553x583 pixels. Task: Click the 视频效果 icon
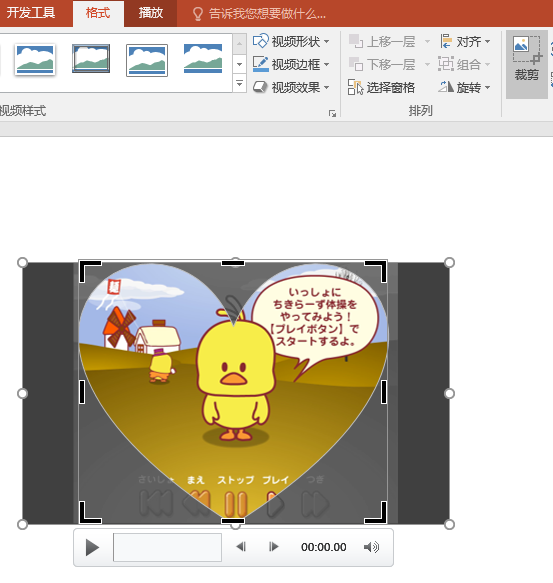tap(260, 87)
